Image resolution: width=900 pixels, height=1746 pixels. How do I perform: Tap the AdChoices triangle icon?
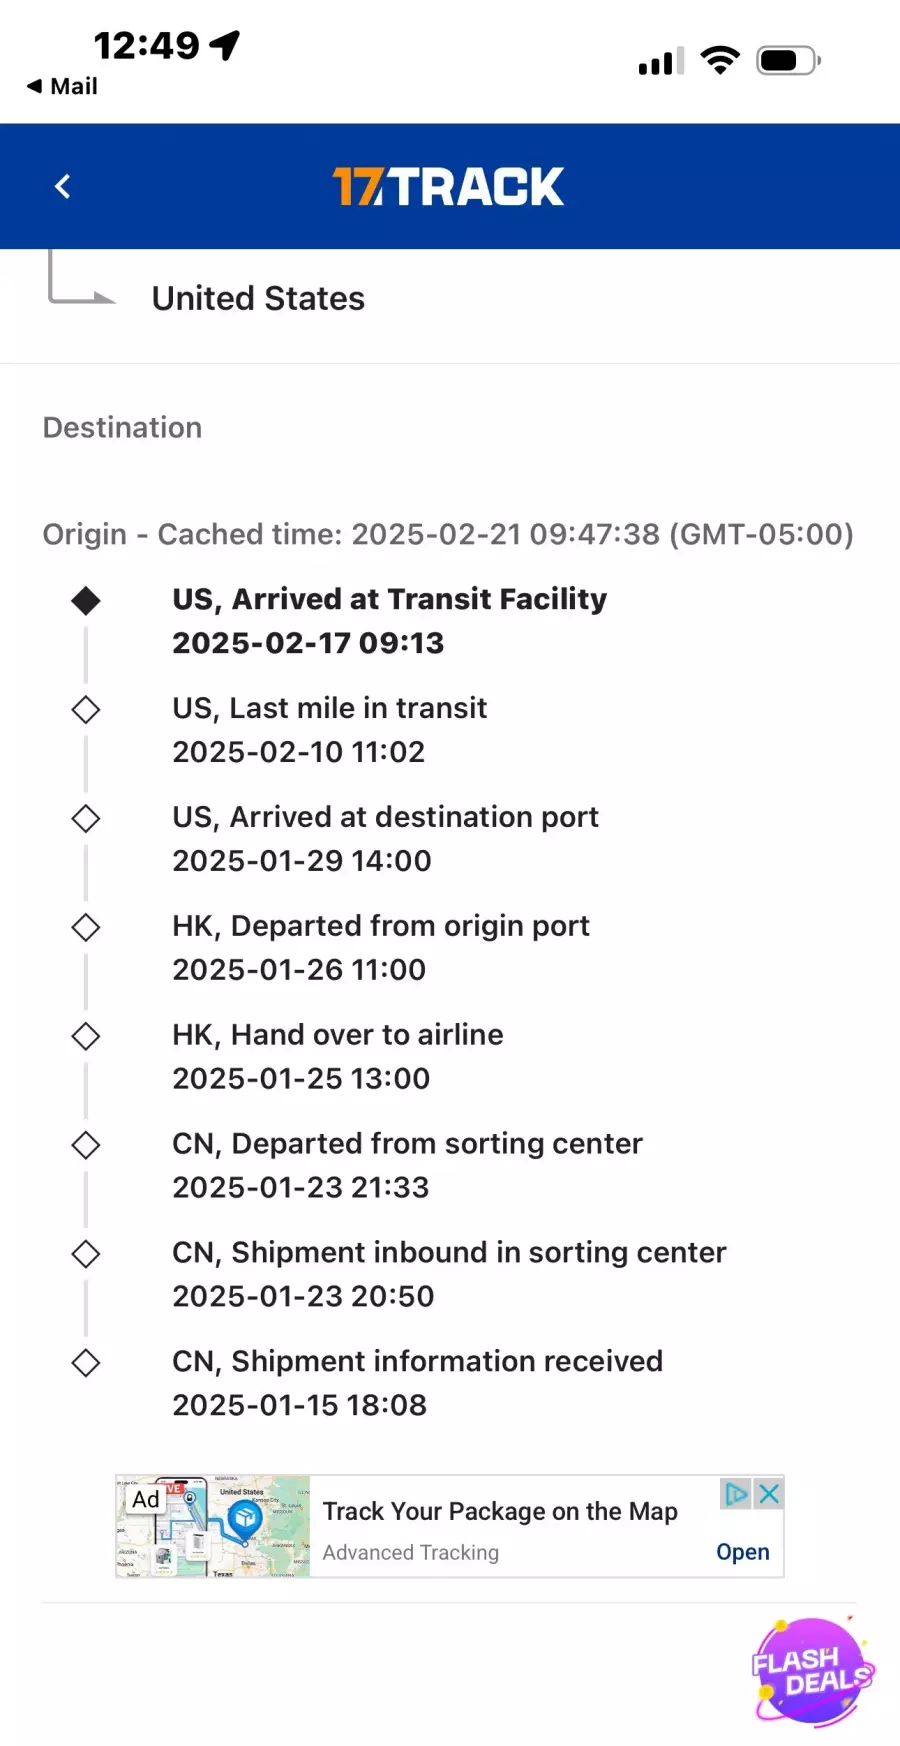pyautogui.click(x=736, y=1494)
